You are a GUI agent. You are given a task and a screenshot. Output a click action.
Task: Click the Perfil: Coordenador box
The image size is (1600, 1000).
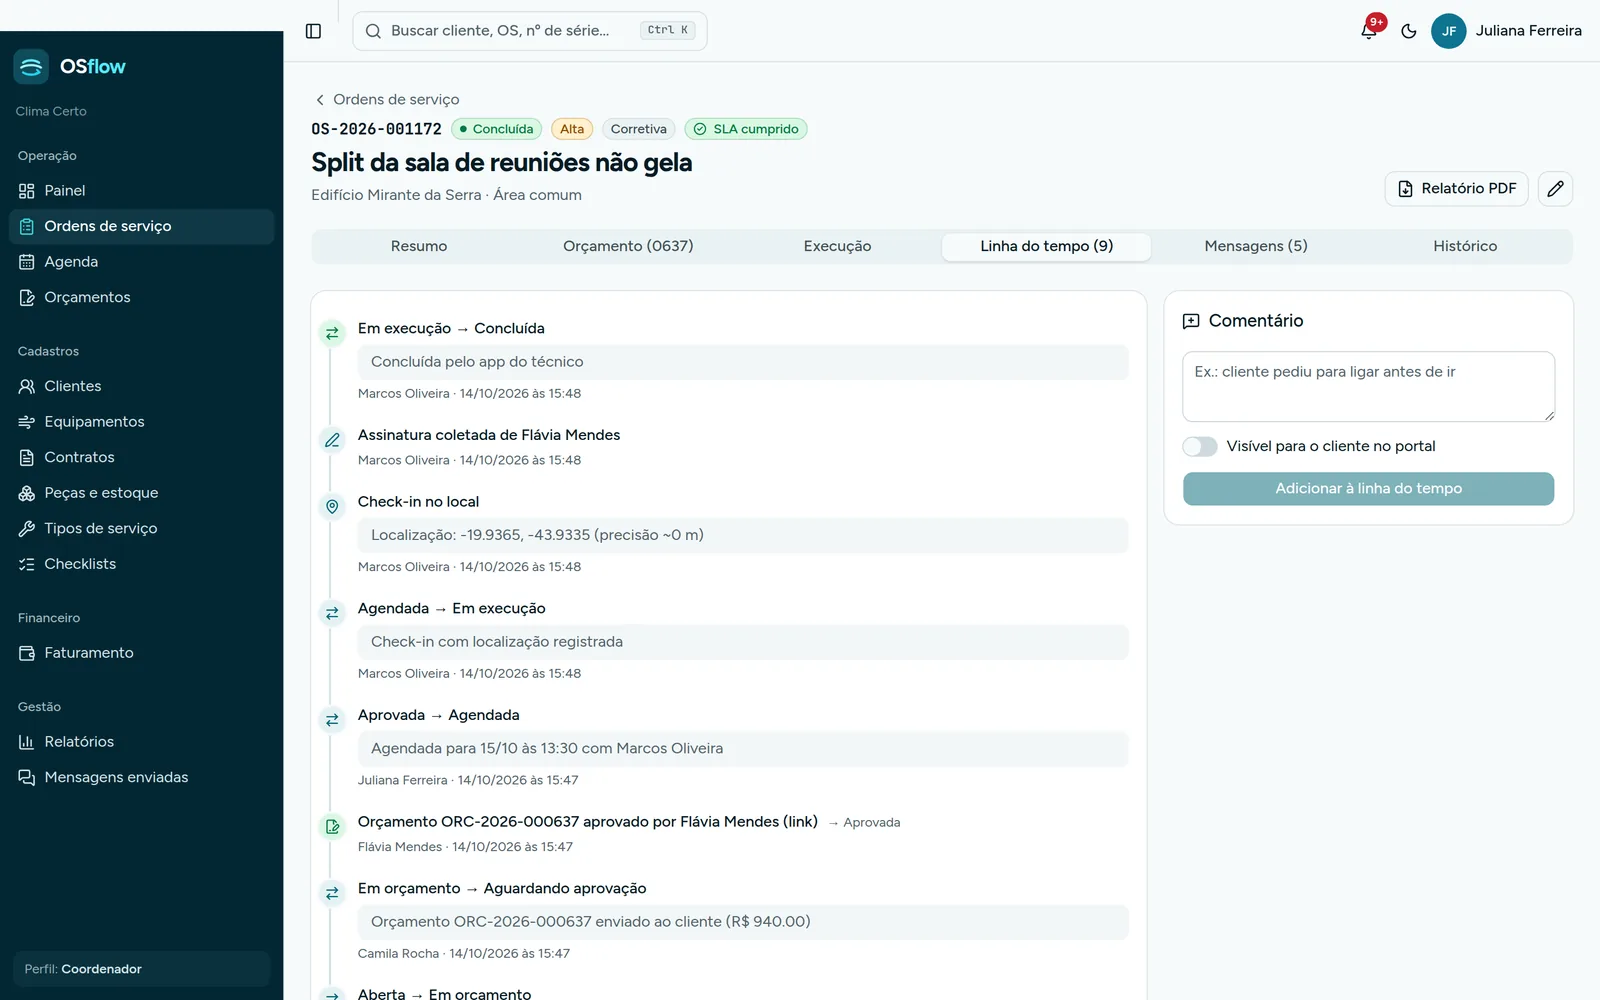pos(141,969)
